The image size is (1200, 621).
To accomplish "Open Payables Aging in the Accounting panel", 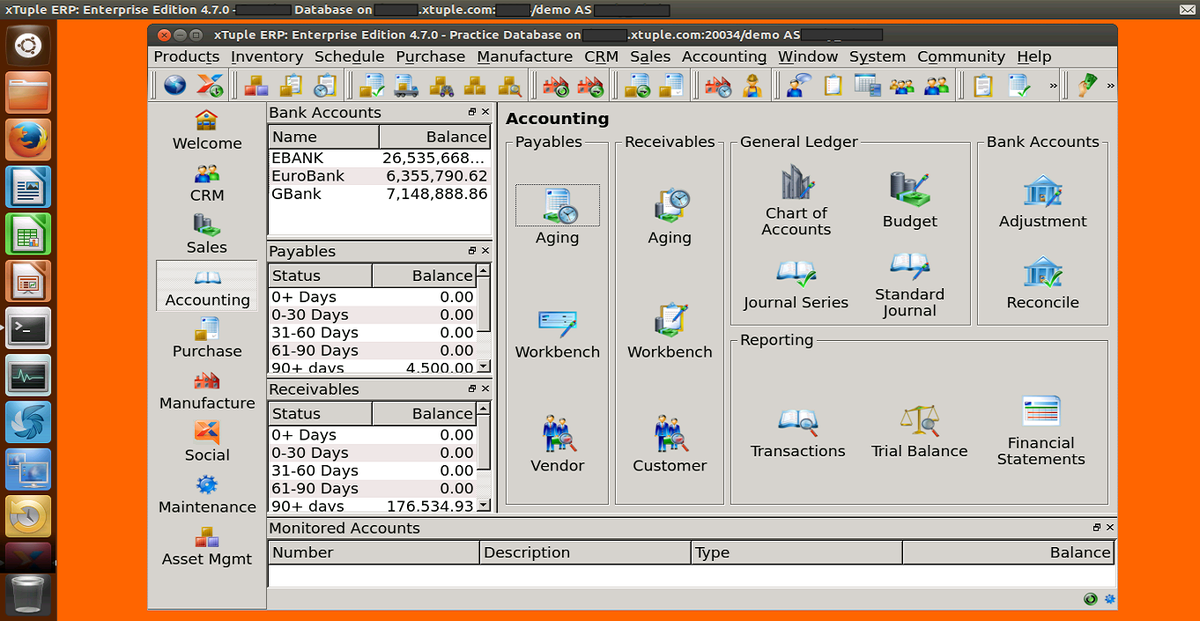I will [557, 214].
